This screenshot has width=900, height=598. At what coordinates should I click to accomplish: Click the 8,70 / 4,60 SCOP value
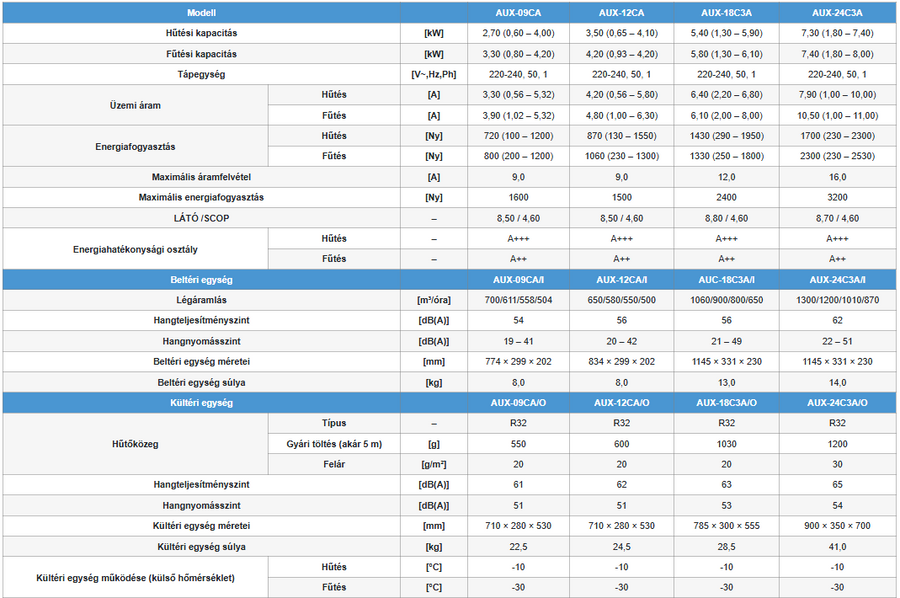(x=837, y=218)
